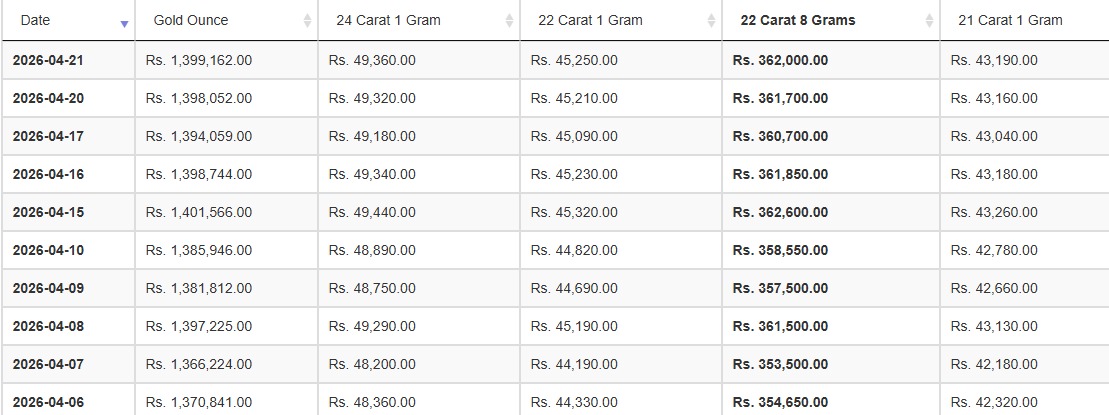The image size is (1109, 415).
Task: Click the 22 Carat 1 Gram sort arrows
Action: [x=711, y=21]
